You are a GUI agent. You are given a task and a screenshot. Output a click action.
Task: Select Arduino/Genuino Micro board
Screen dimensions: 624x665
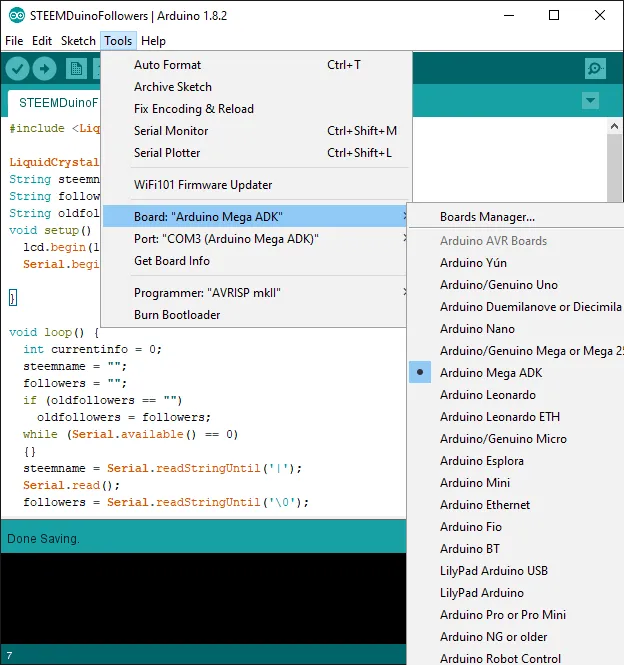pyautogui.click(x=516, y=439)
